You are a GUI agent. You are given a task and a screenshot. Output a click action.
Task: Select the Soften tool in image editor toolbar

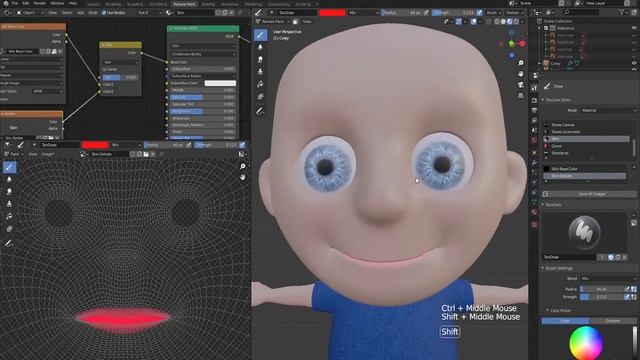point(9,179)
